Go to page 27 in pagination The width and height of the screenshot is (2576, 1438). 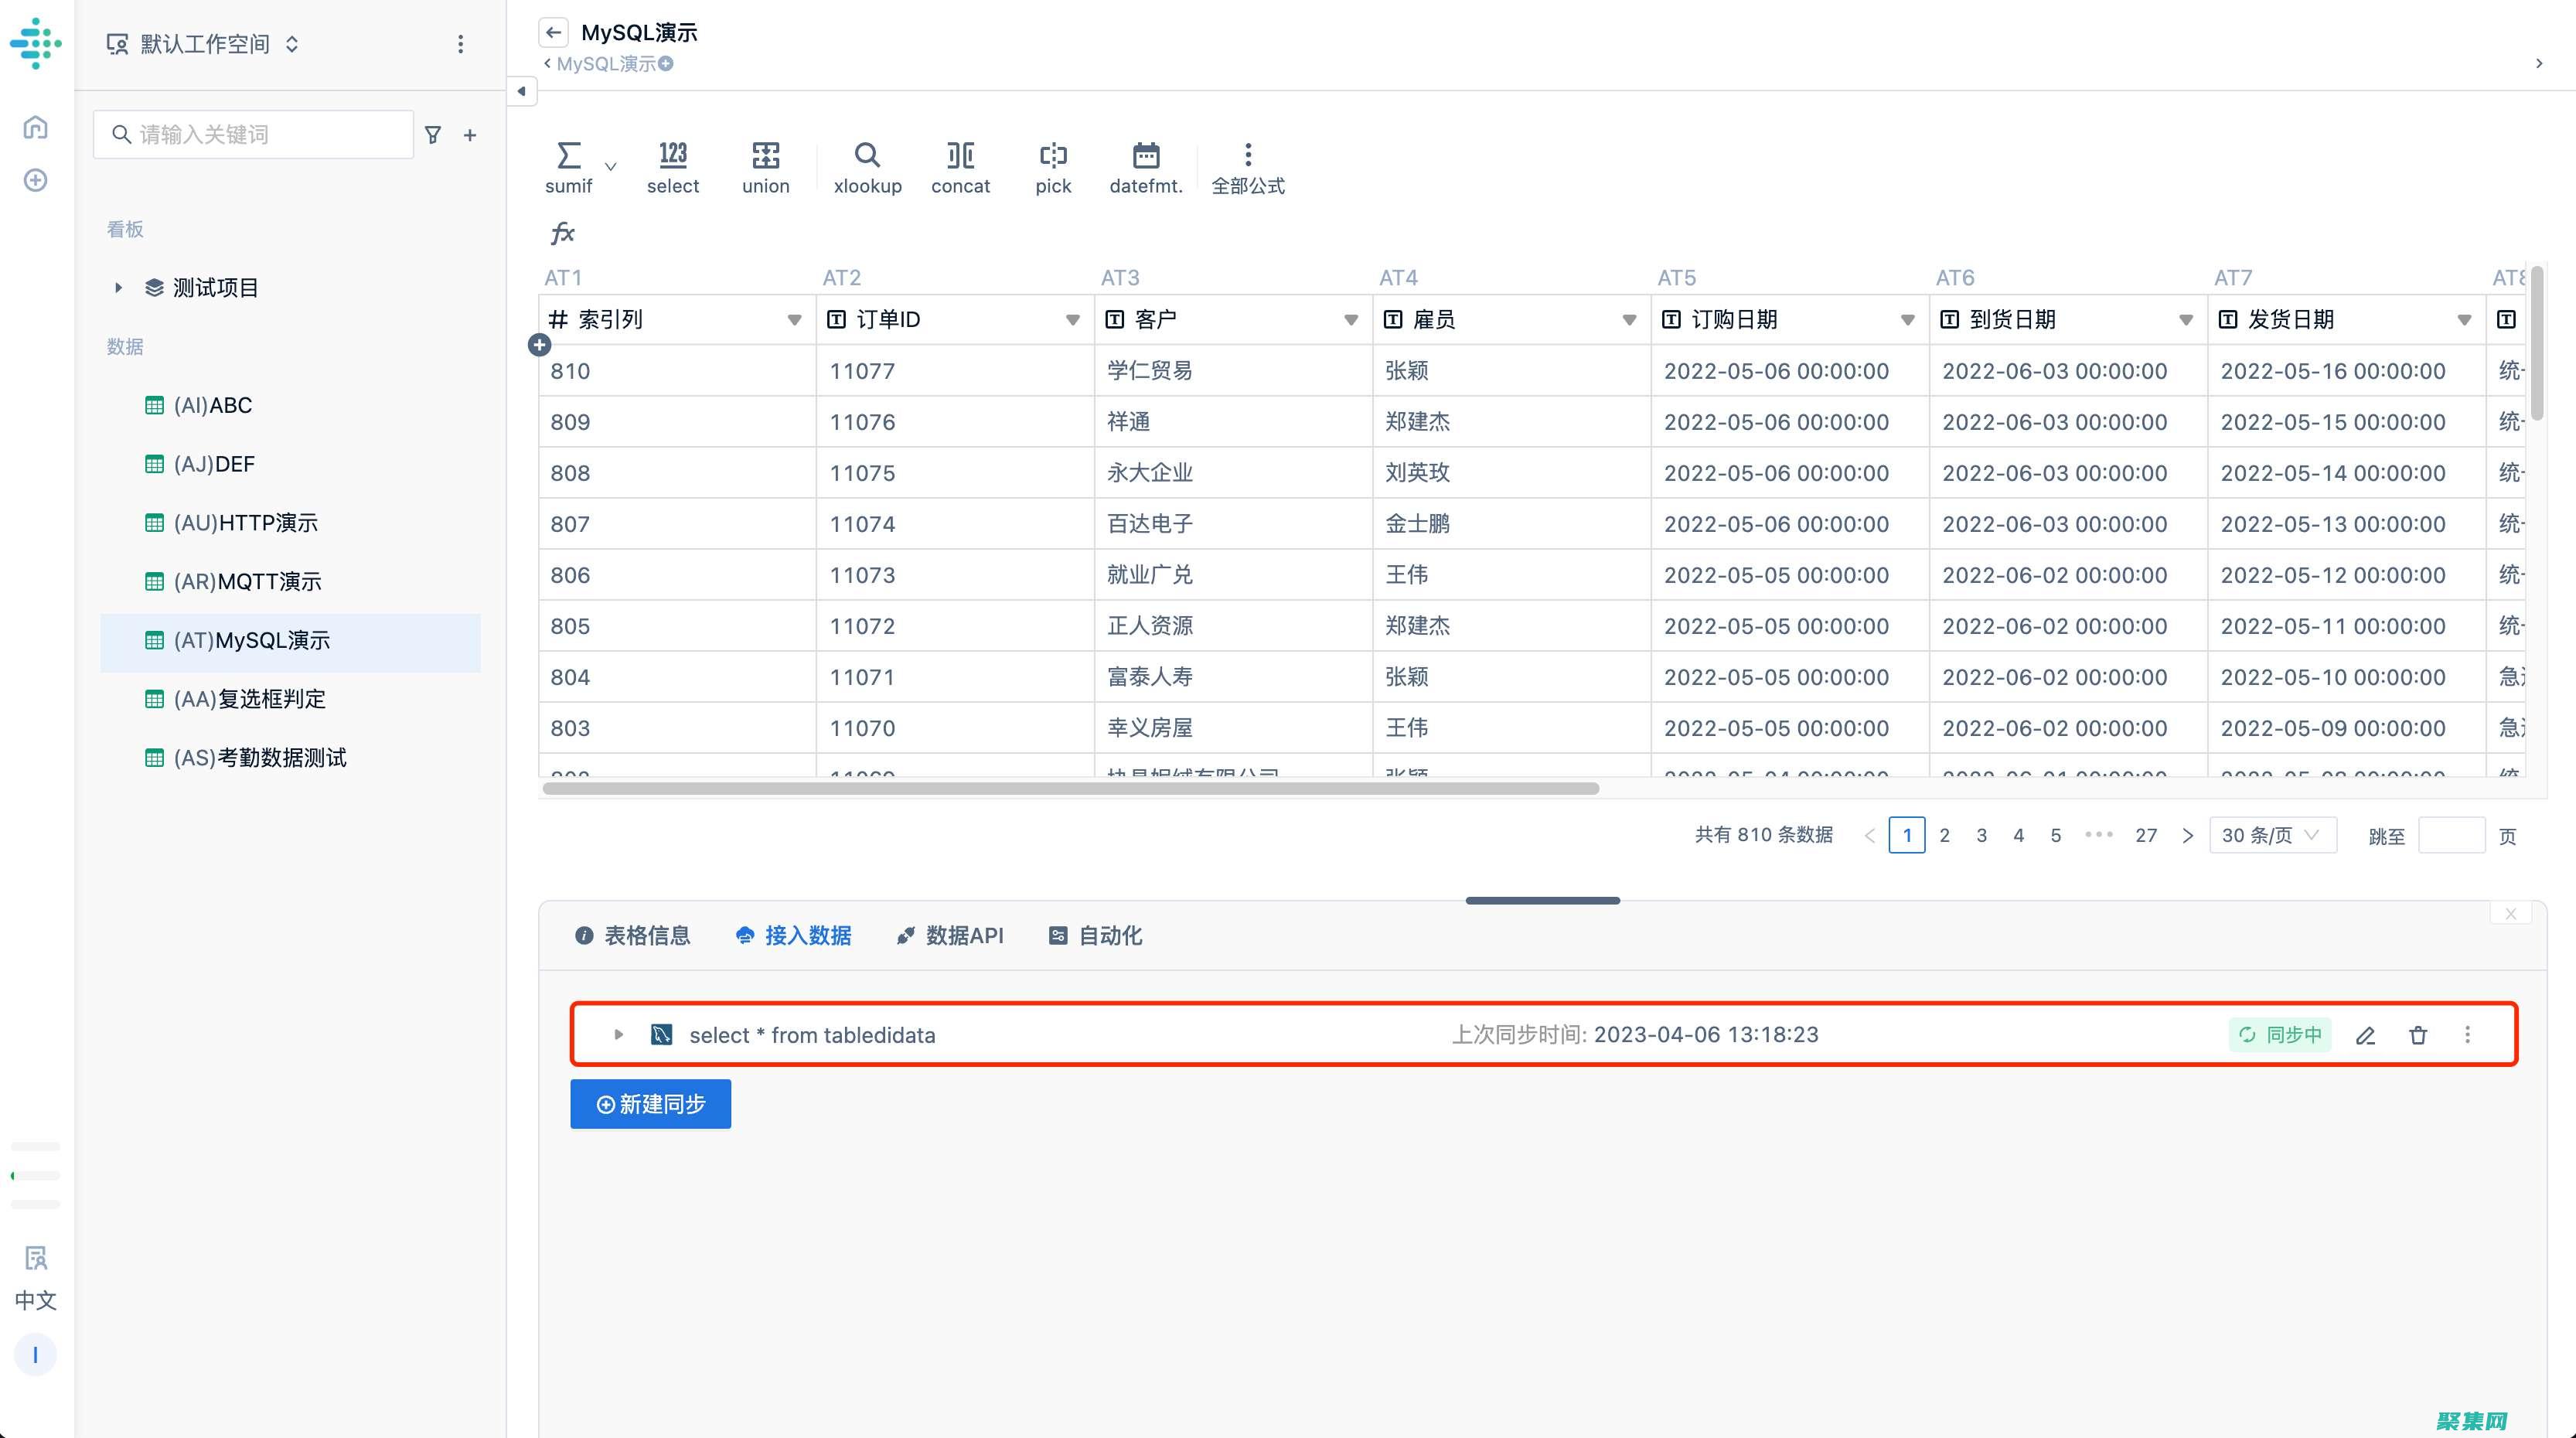point(2145,835)
